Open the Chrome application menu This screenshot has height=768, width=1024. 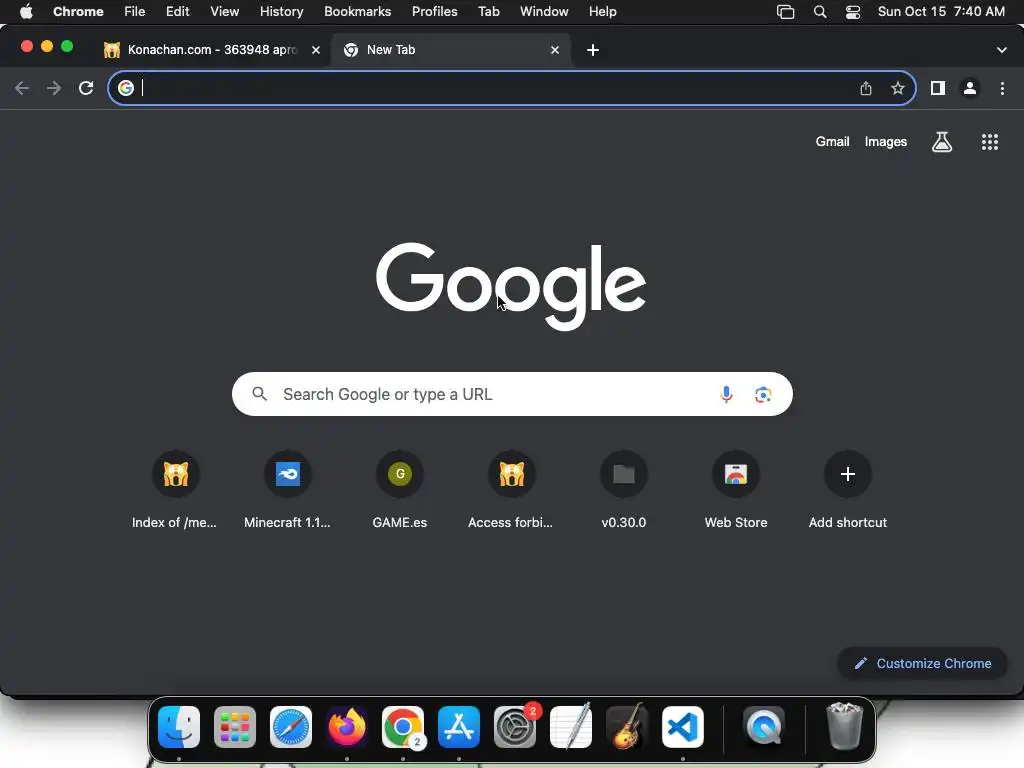pyautogui.click(x=78, y=12)
